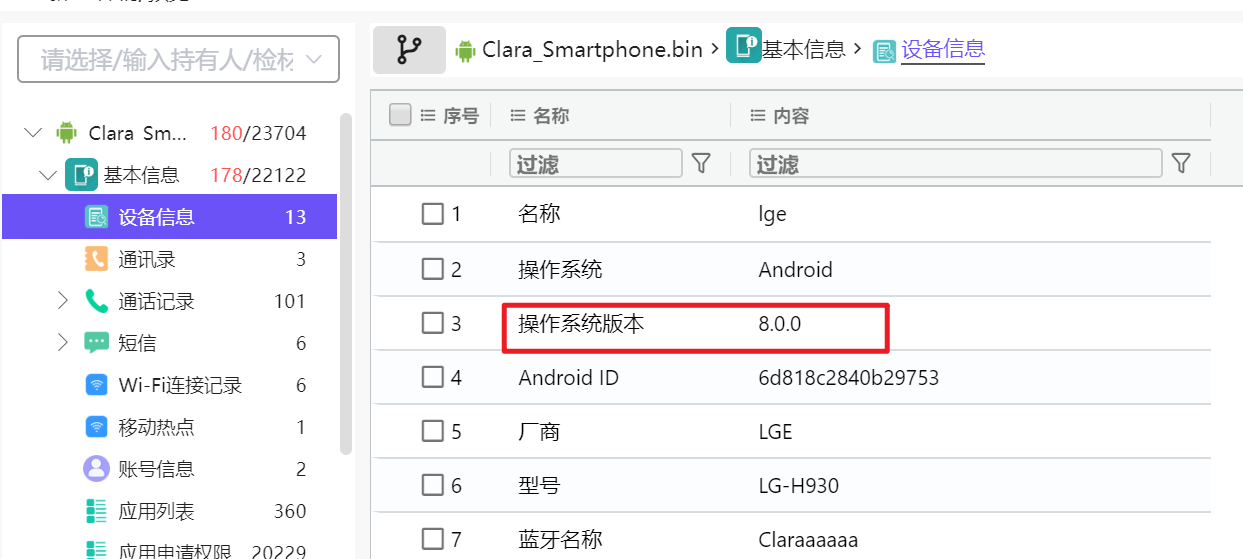Click the branch tree icon button
1243x559 pixels.
[409, 49]
